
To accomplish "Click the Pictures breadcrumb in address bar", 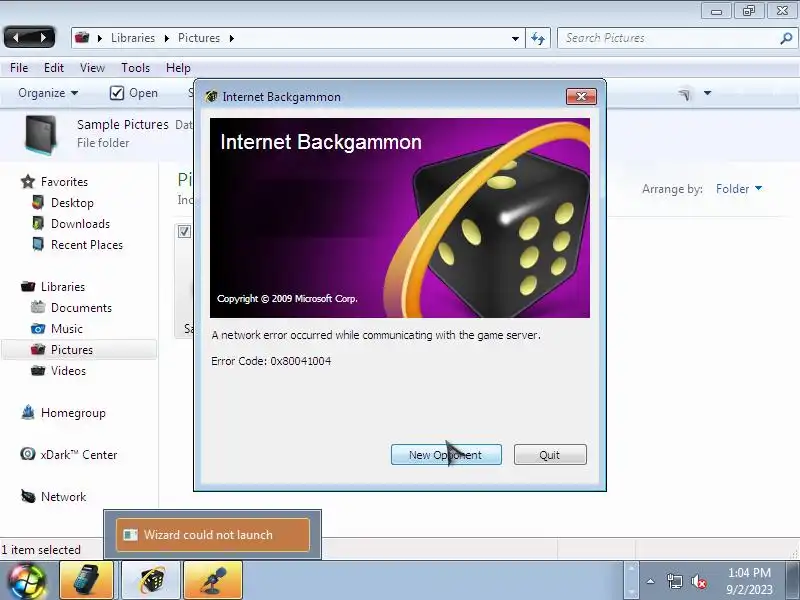I will [x=199, y=38].
